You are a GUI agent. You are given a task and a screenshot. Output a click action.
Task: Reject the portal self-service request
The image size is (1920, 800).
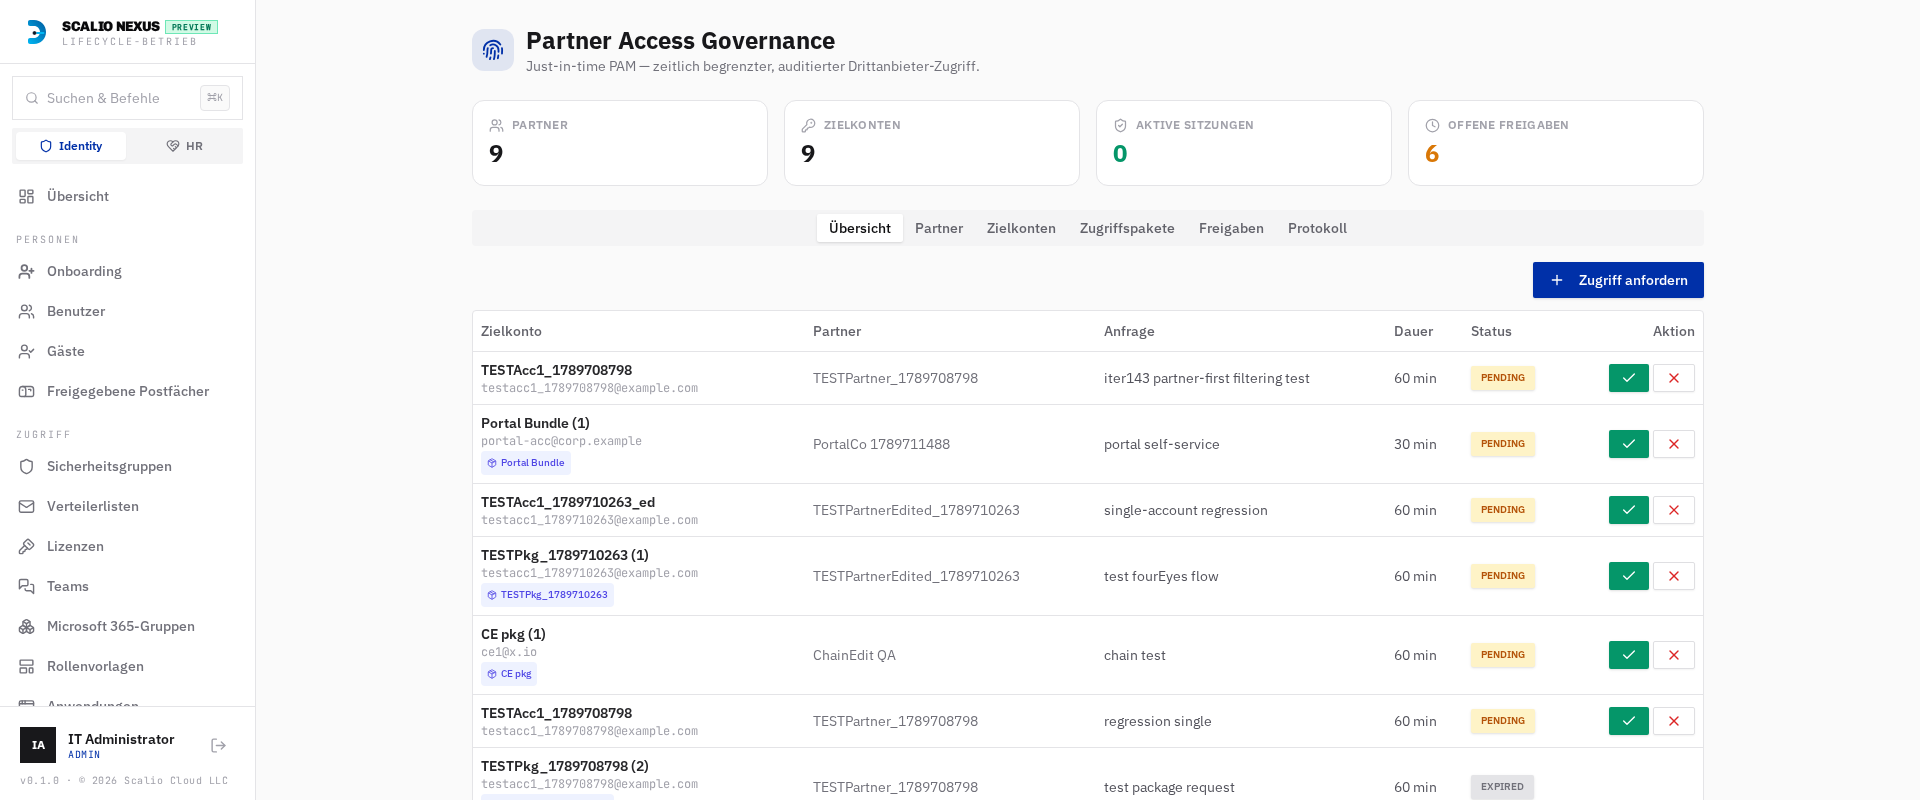1673,444
